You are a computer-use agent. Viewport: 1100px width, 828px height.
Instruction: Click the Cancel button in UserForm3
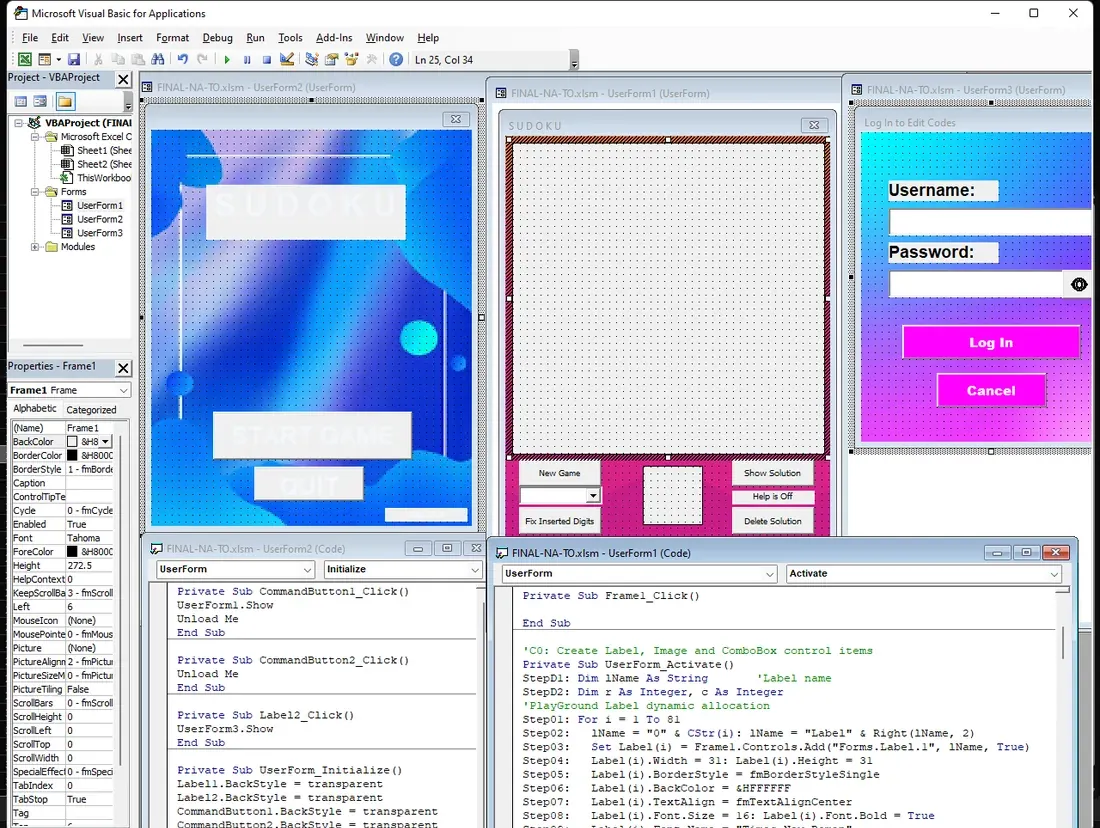pyautogui.click(x=991, y=391)
